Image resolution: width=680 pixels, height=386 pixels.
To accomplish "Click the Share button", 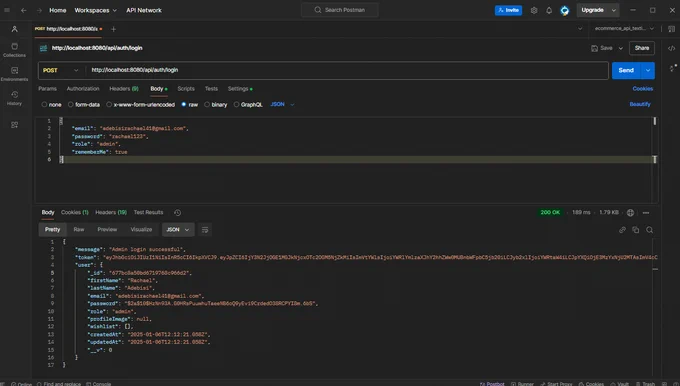I will coord(642,48).
